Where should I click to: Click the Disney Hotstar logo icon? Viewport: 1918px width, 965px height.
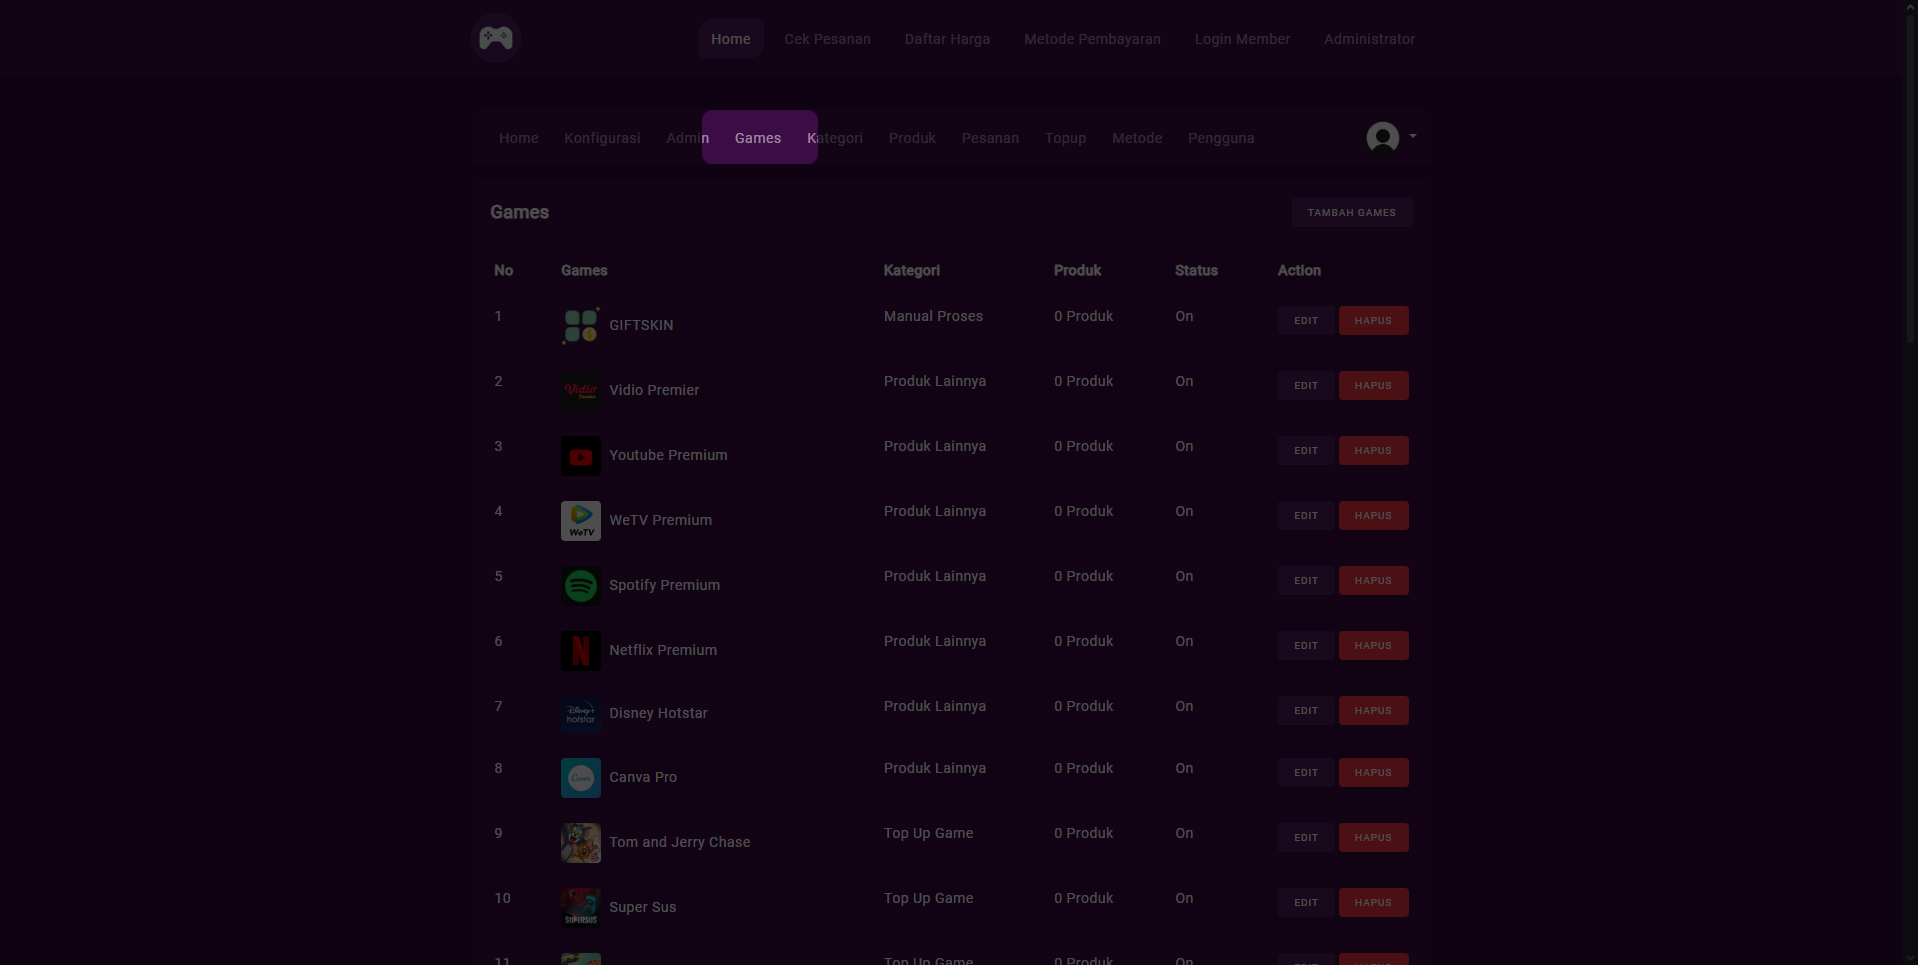581,714
